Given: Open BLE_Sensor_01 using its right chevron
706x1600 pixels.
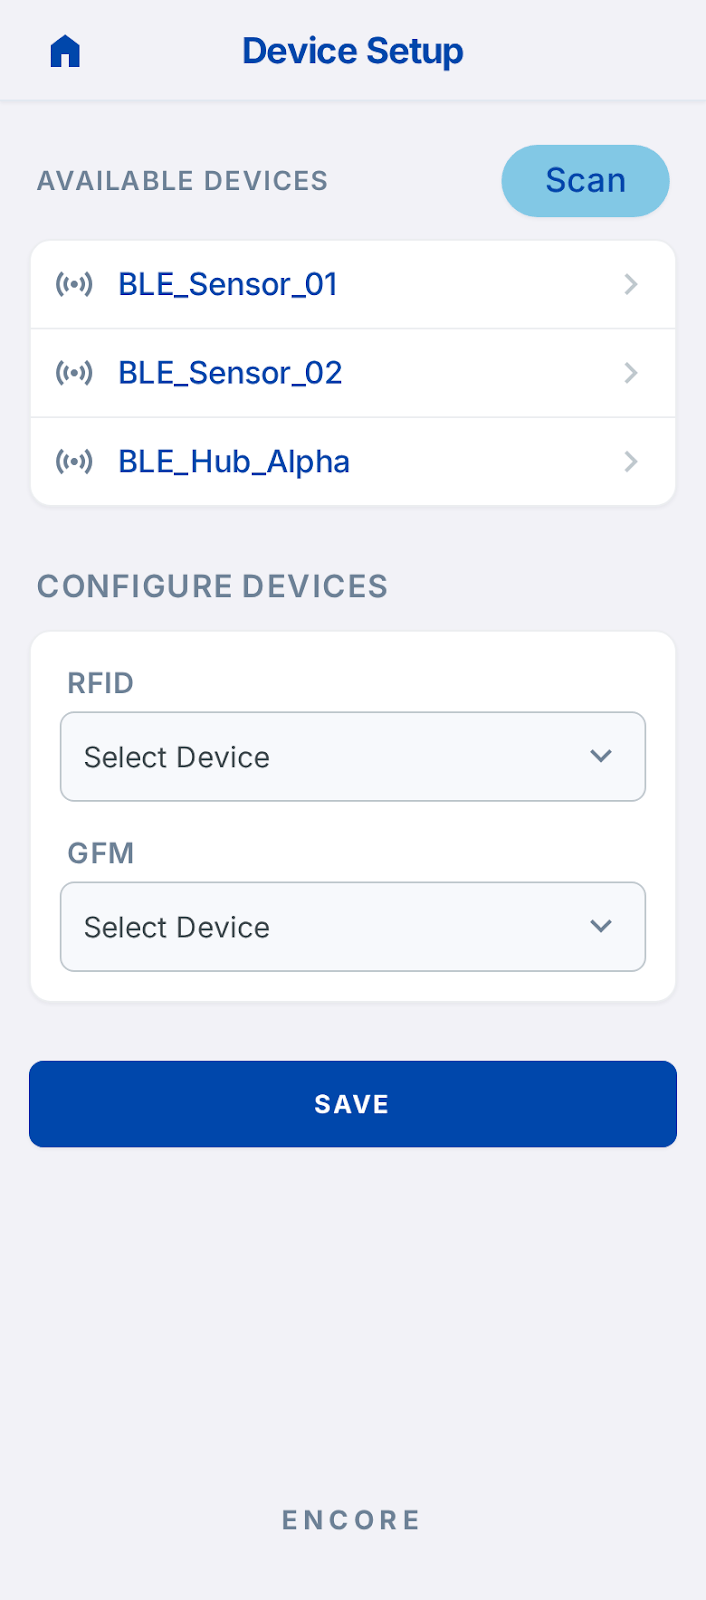Looking at the screenshot, I should 631,285.
